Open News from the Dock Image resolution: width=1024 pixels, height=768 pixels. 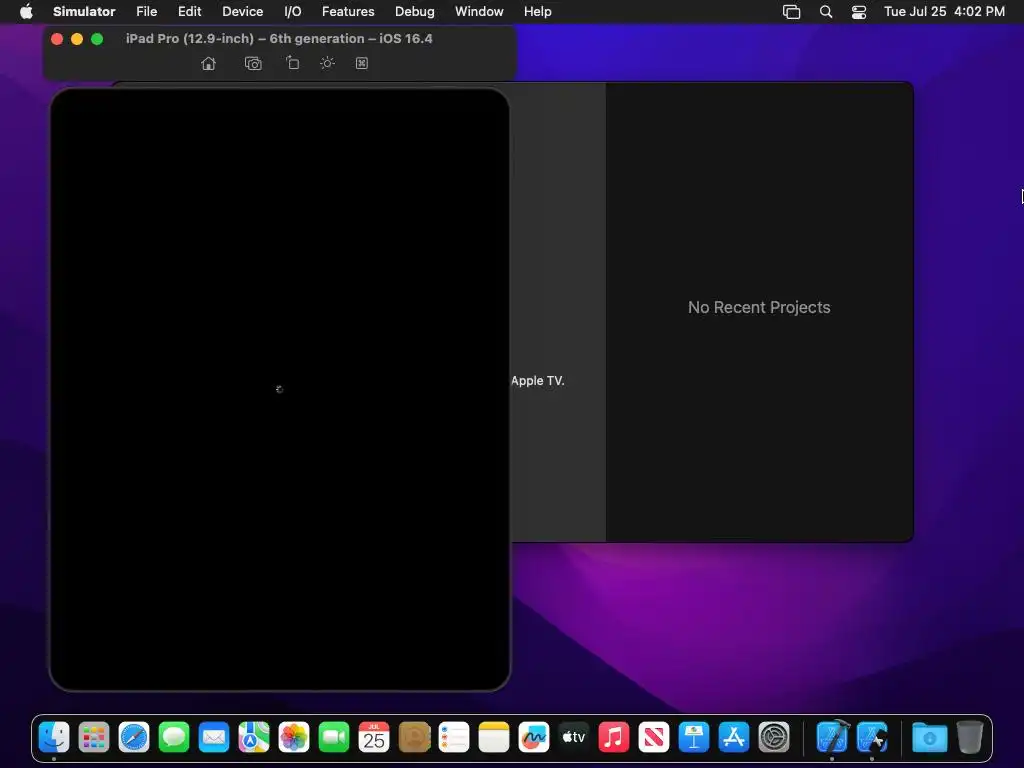654,737
